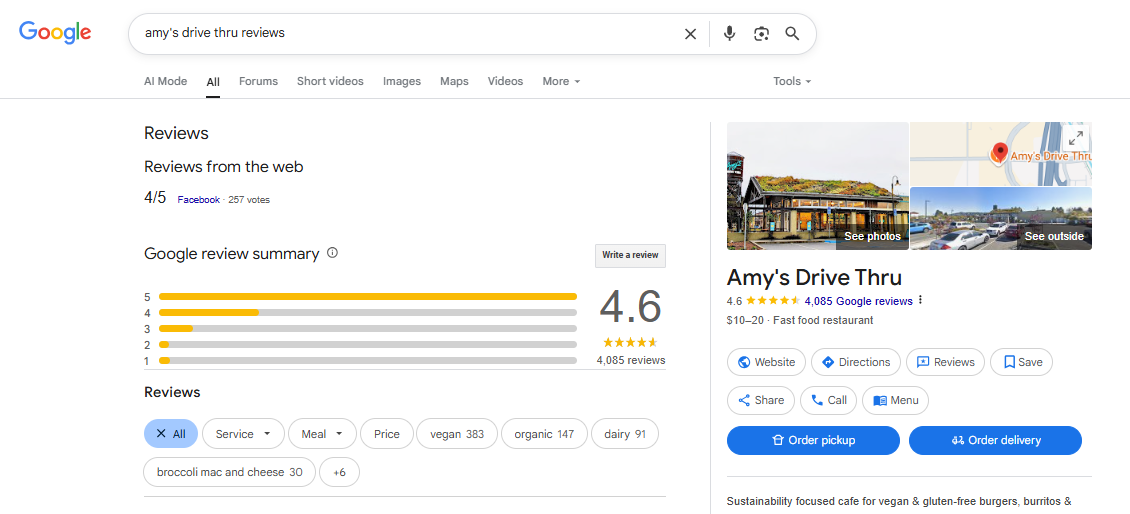The width and height of the screenshot is (1130, 514).
Task: Start voice search with microphone icon
Action: click(x=729, y=33)
